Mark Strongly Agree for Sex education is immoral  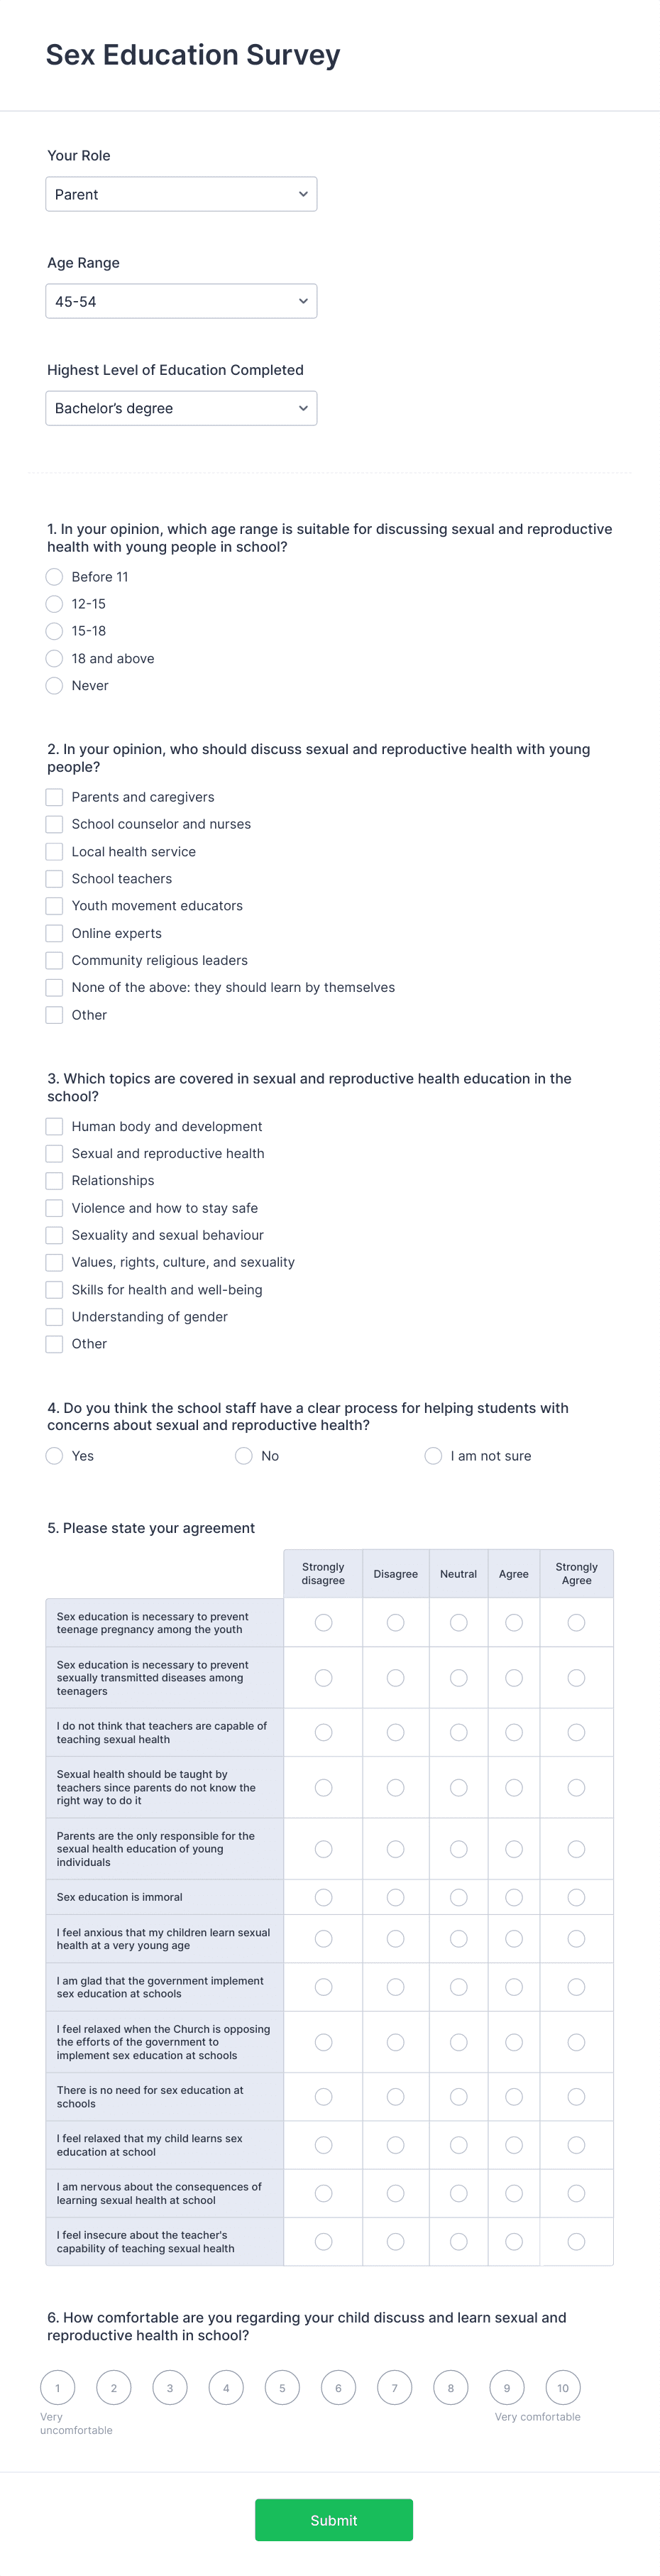[576, 1897]
